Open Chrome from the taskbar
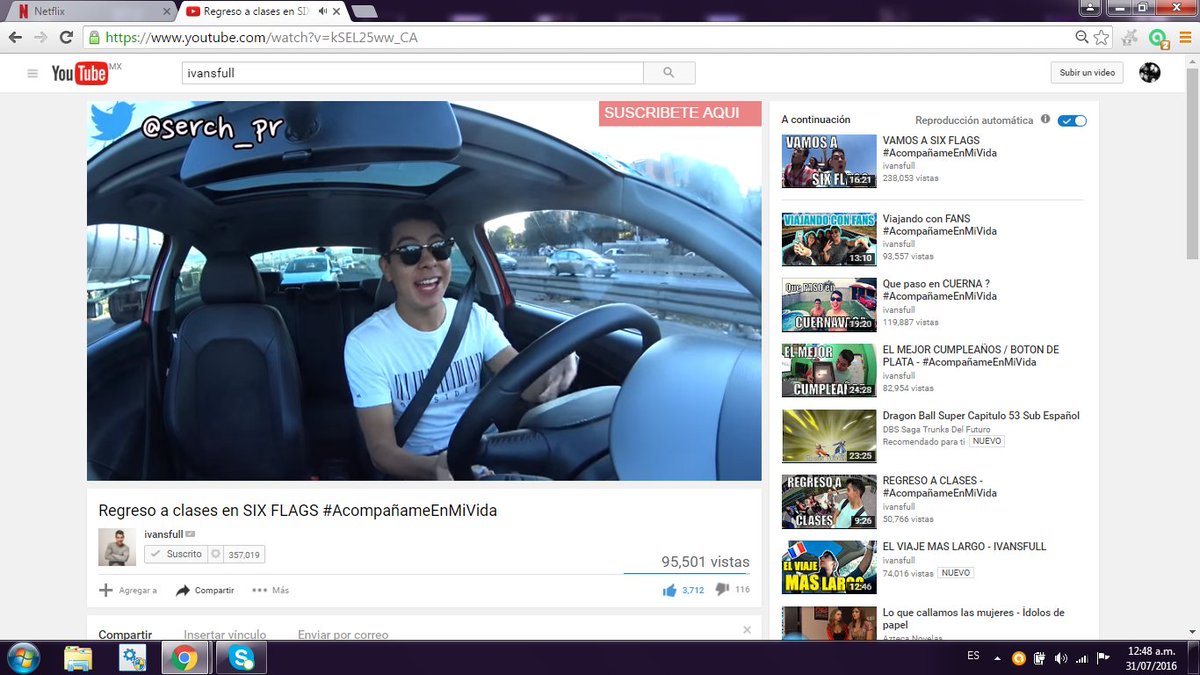Viewport: 1200px width, 675px height. (x=183, y=658)
